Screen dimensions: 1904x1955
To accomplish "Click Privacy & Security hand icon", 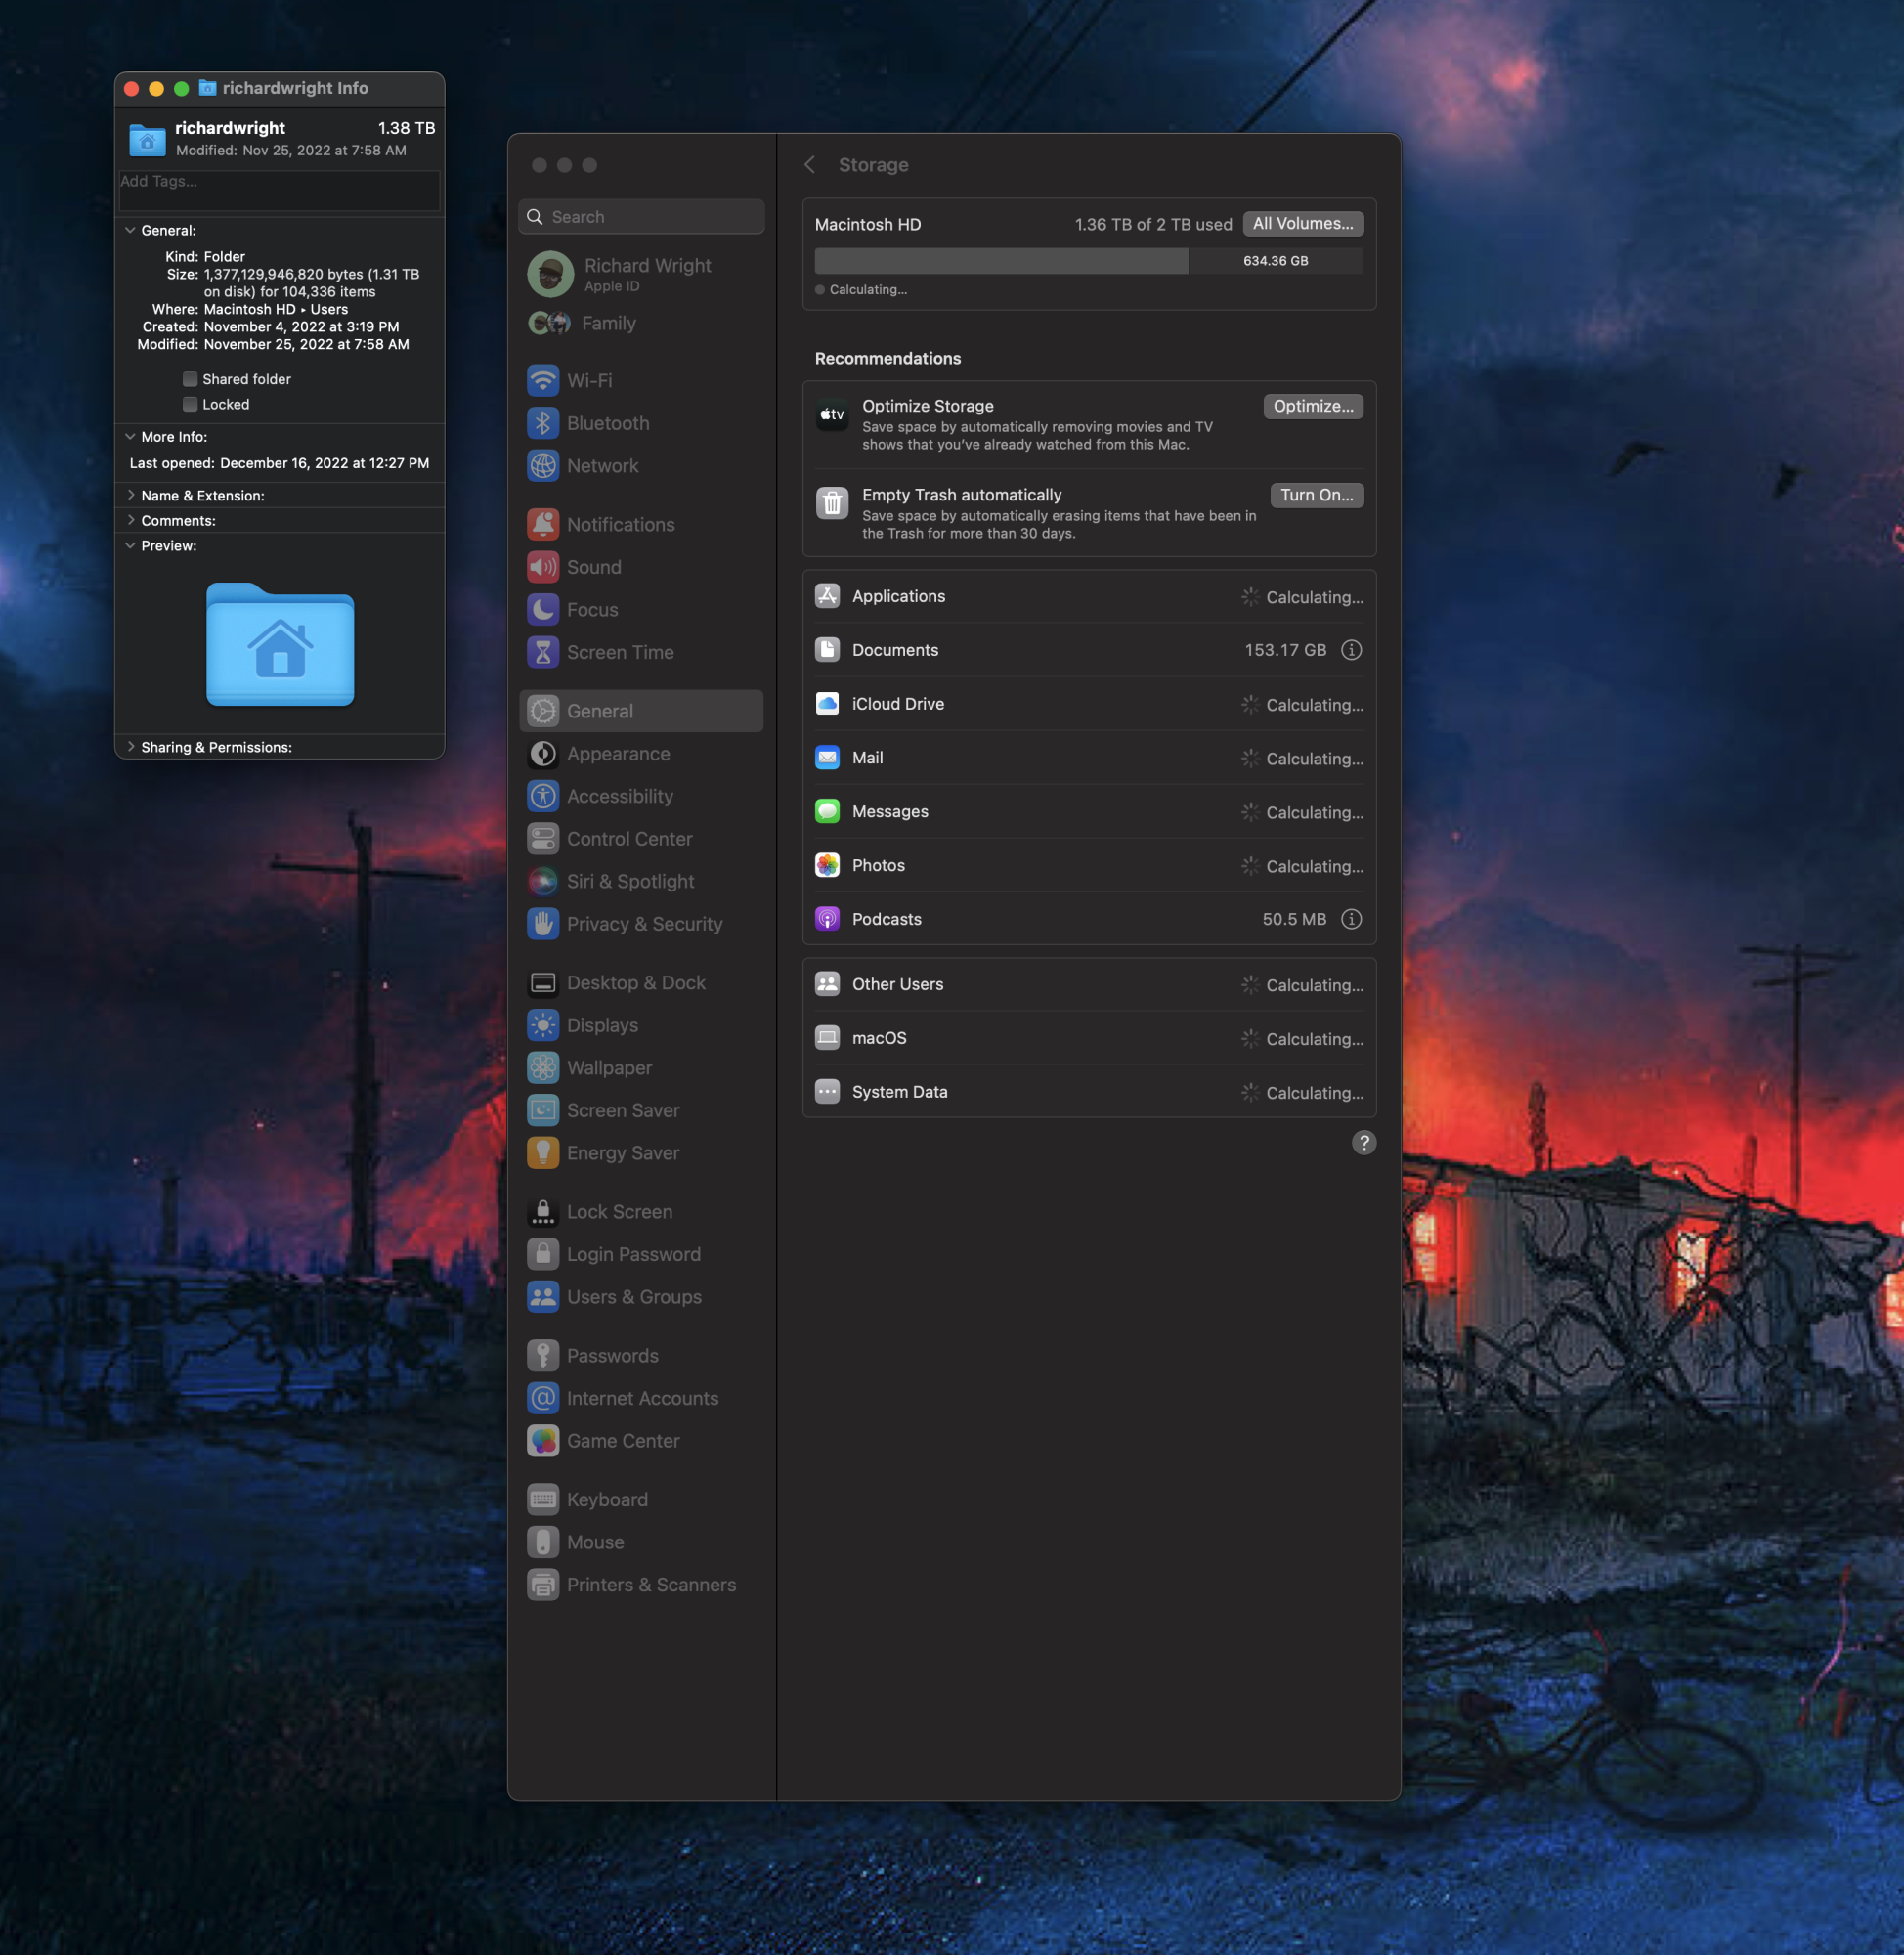I will coord(543,923).
